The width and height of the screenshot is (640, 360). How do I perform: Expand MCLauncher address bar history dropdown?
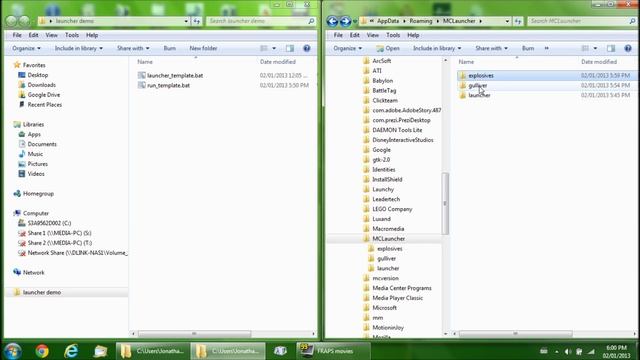click(x=507, y=21)
